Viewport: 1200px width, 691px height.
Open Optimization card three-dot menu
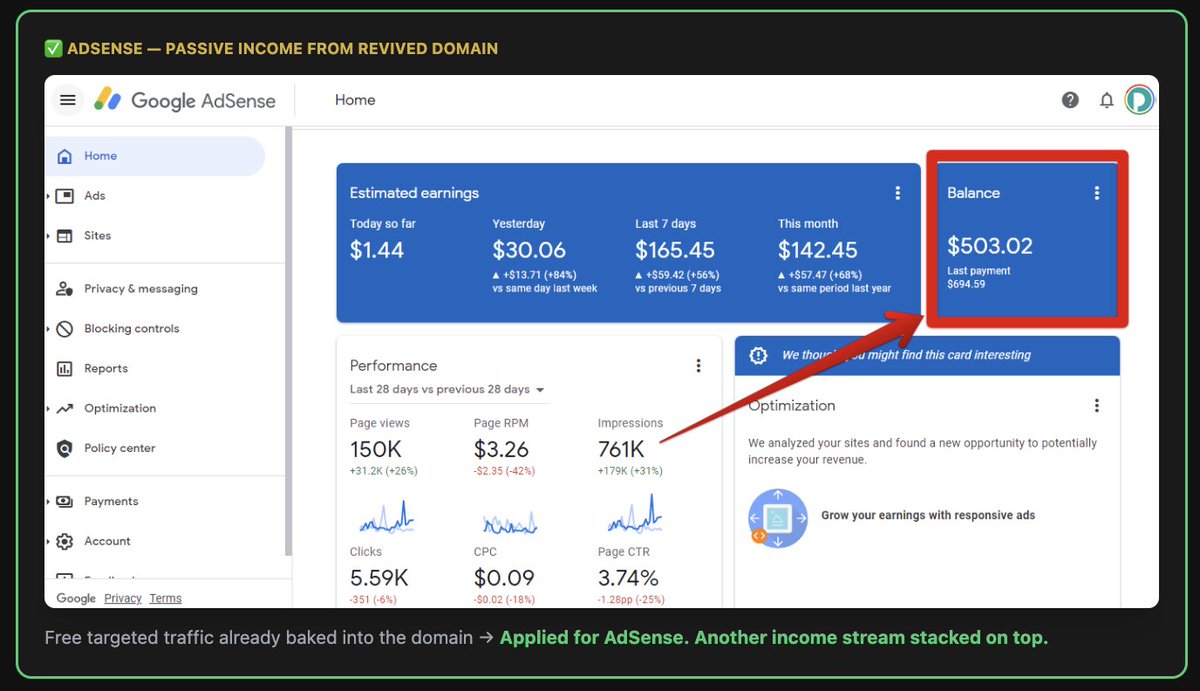(1097, 406)
